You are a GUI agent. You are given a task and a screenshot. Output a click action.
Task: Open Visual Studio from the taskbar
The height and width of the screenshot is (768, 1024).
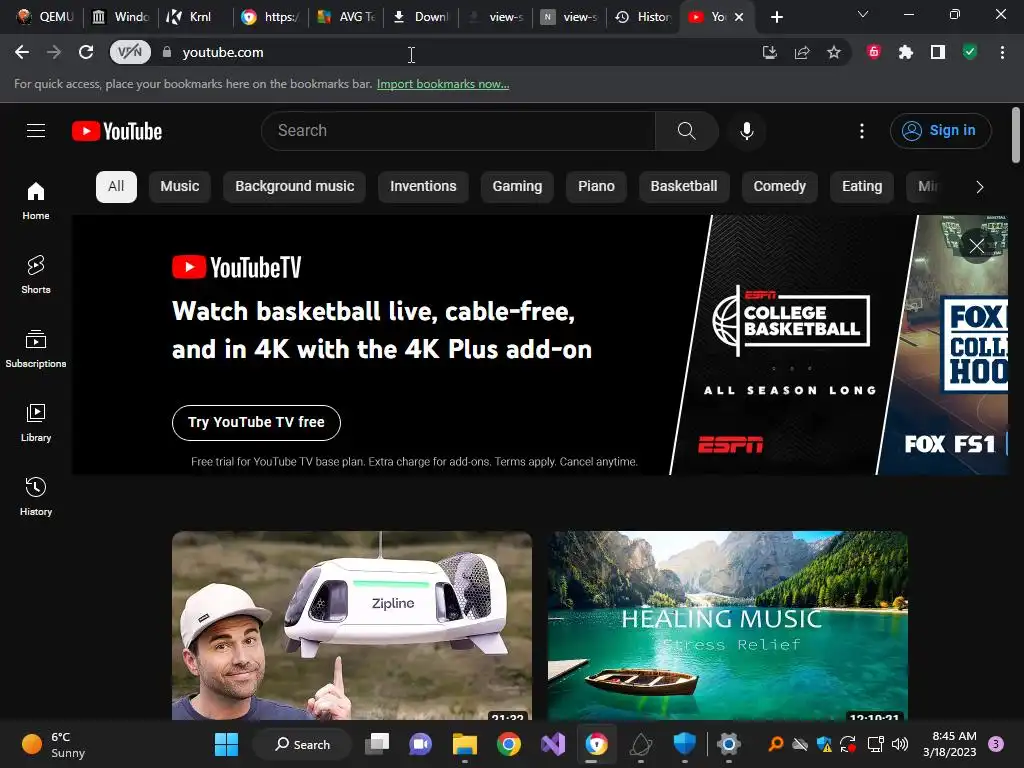552,744
